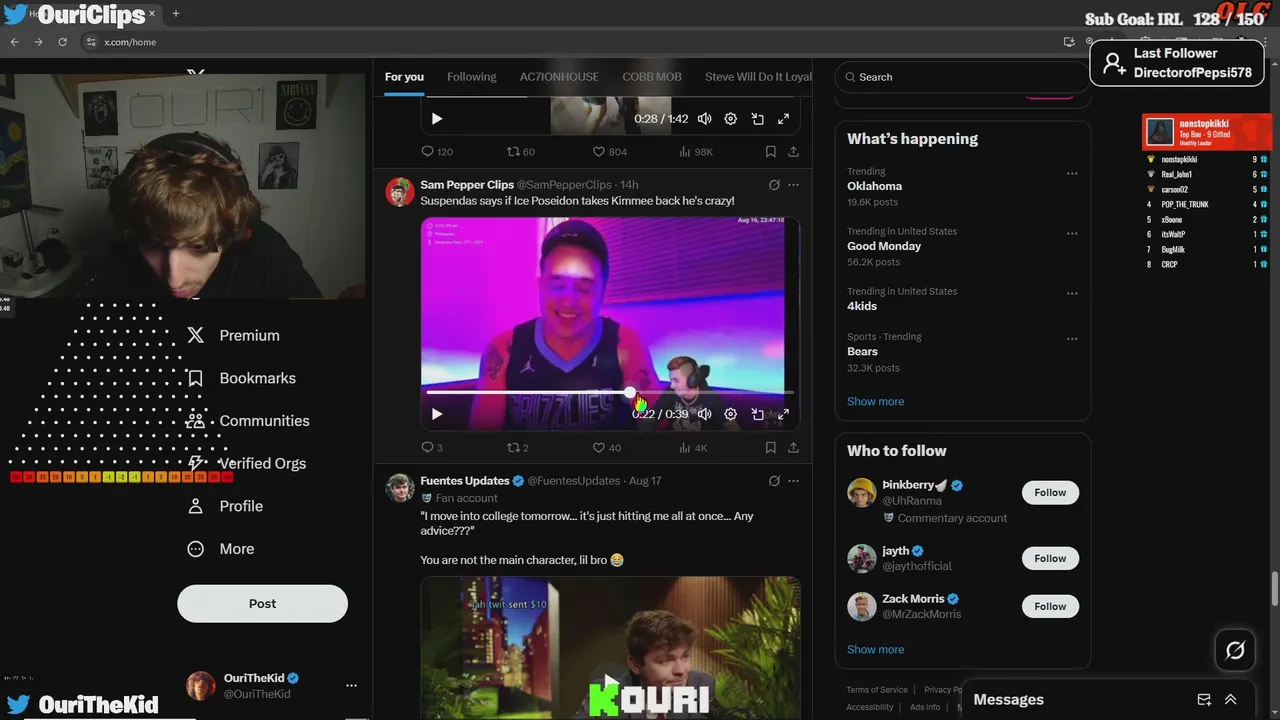The height and width of the screenshot is (720, 1280).
Task: Open the Steve Will Do It Loyal tab
Action: click(757, 77)
